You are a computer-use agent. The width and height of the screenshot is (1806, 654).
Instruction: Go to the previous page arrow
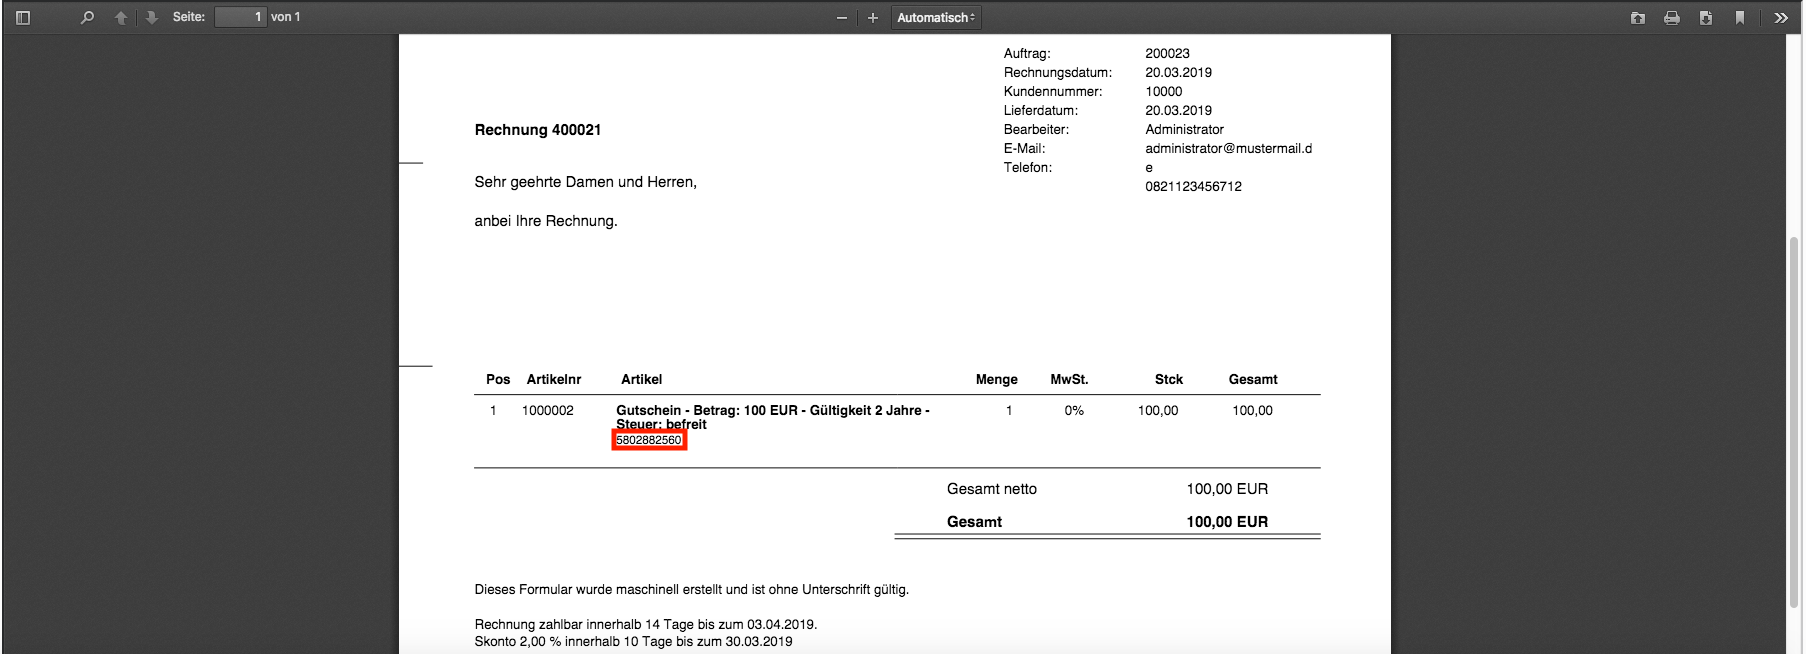121,17
